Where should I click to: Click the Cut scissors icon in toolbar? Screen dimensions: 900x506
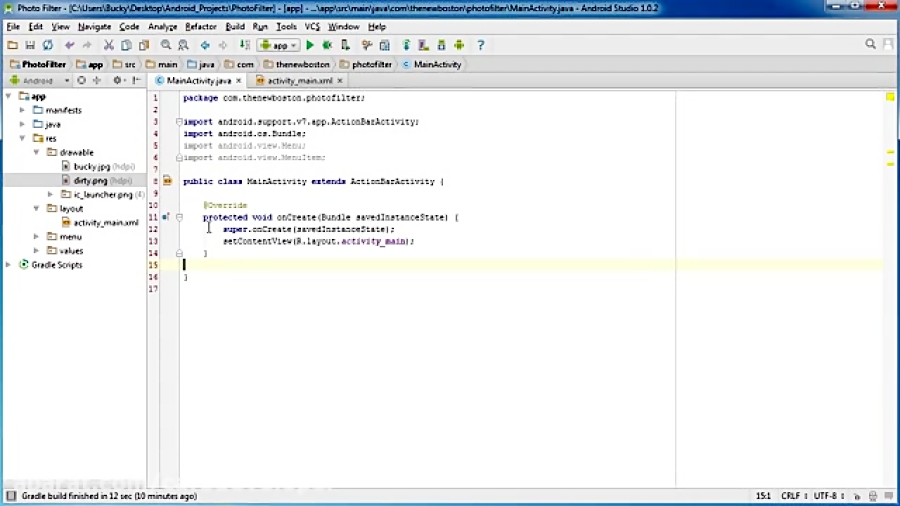pyautogui.click(x=109, y=45)
